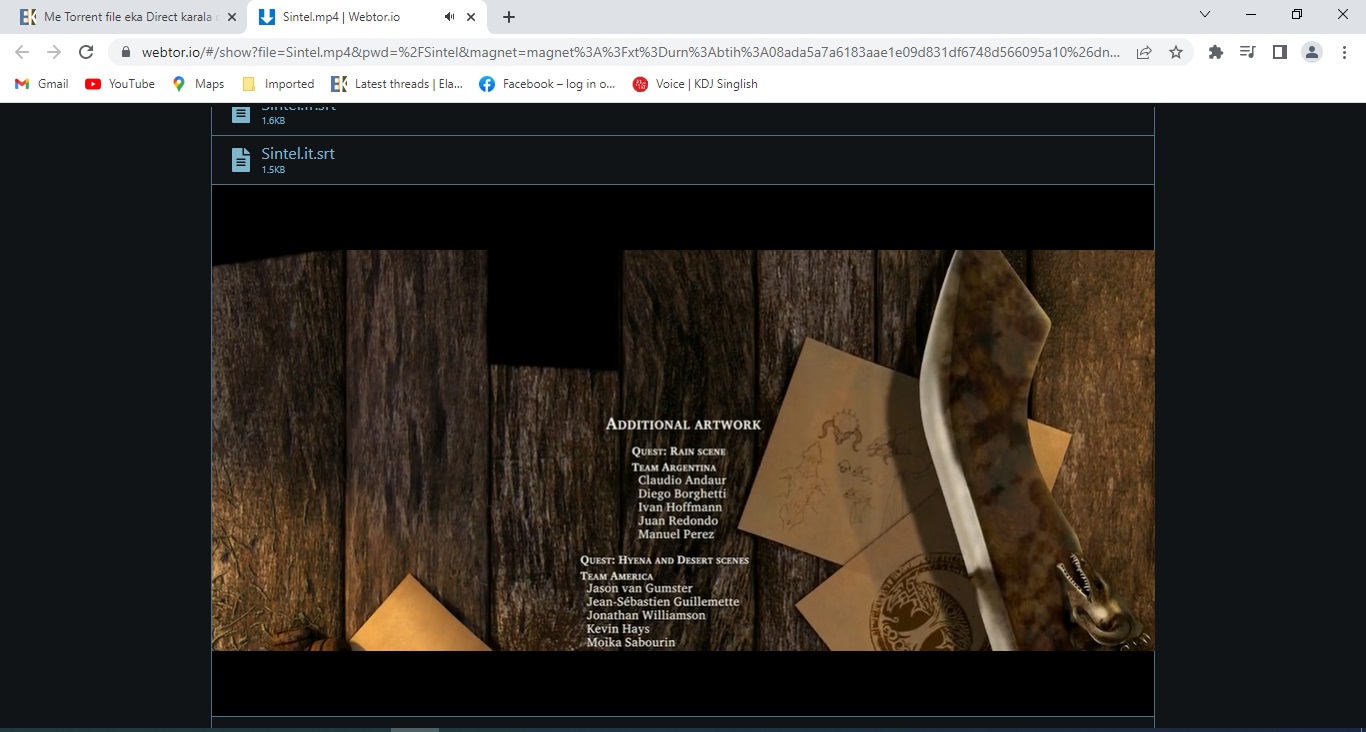The width and height of the screenshot is (1366, 732).
Task: Click the share this page icon
Action: [x=1144, y=52]
